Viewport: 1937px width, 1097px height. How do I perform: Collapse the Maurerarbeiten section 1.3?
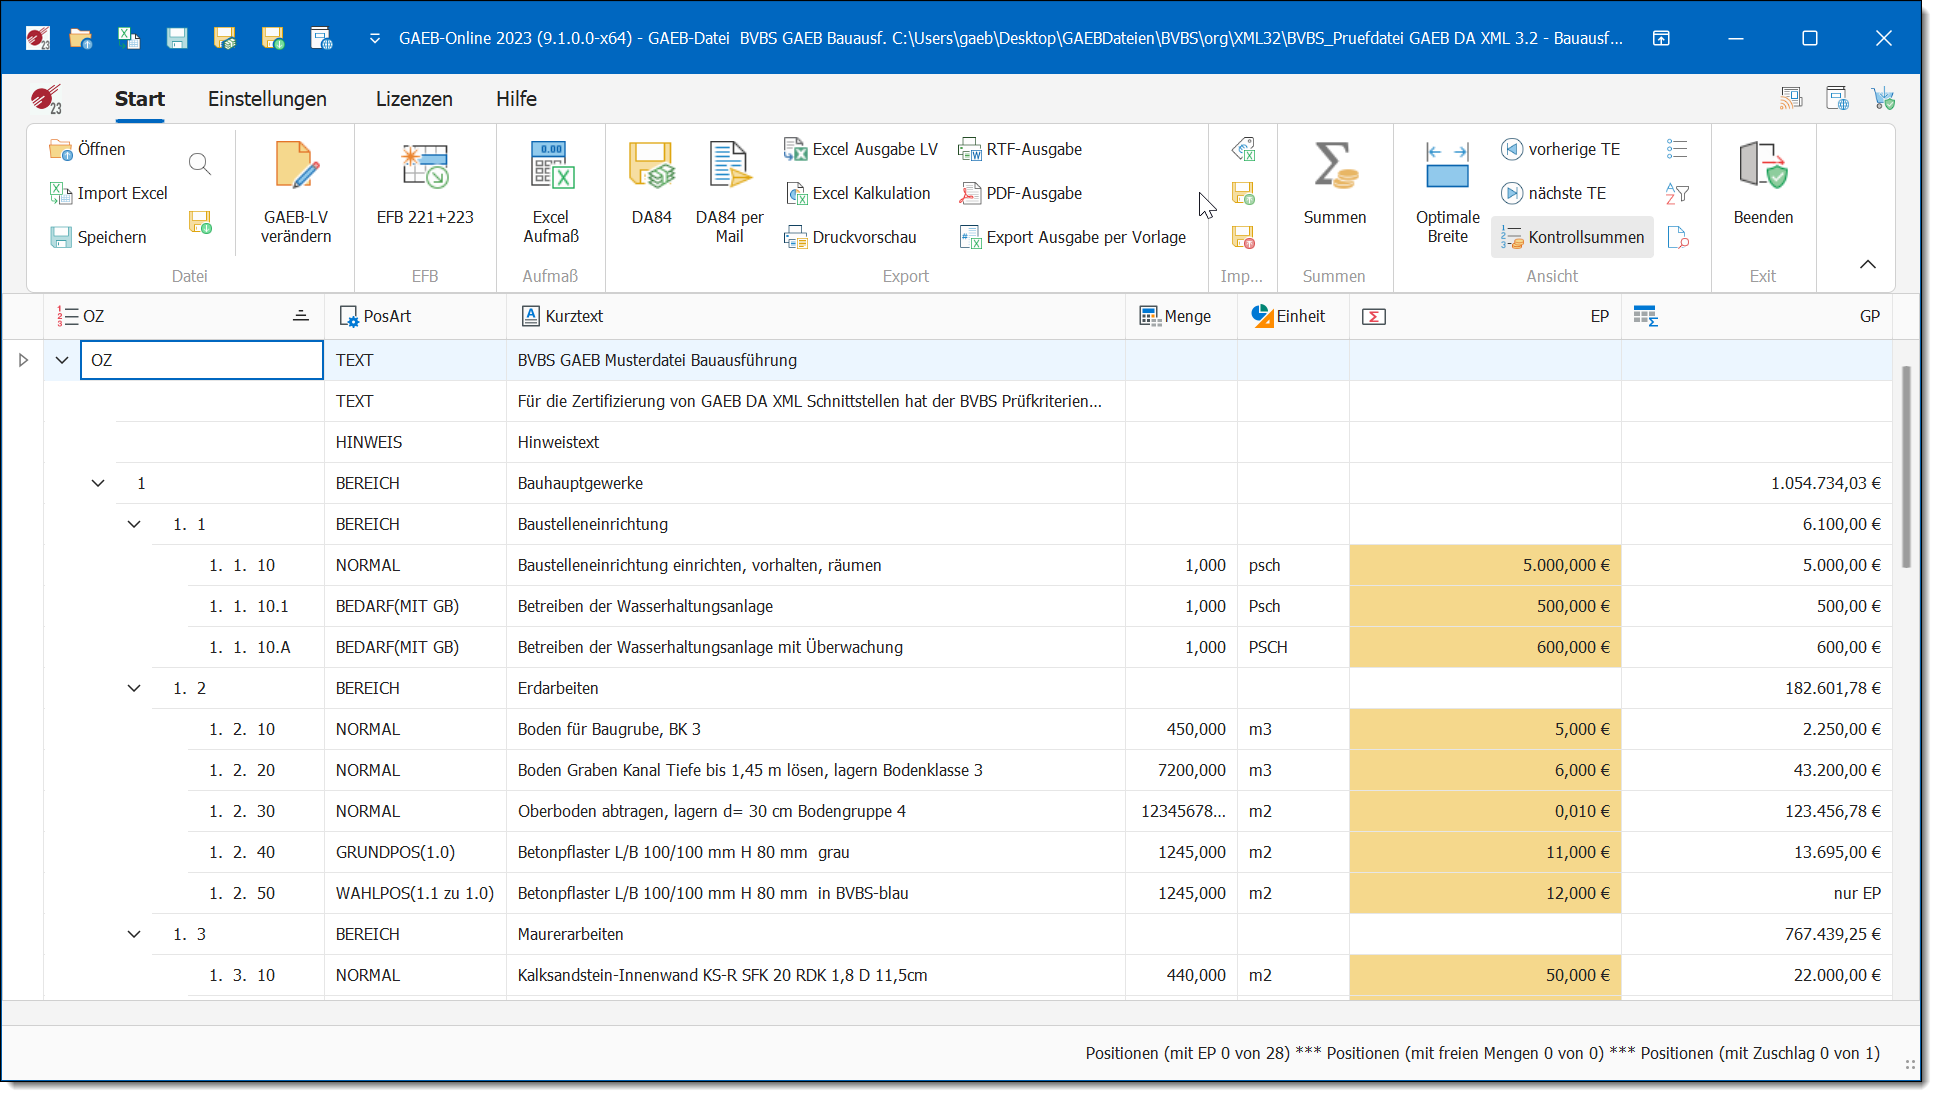[134, 934]
